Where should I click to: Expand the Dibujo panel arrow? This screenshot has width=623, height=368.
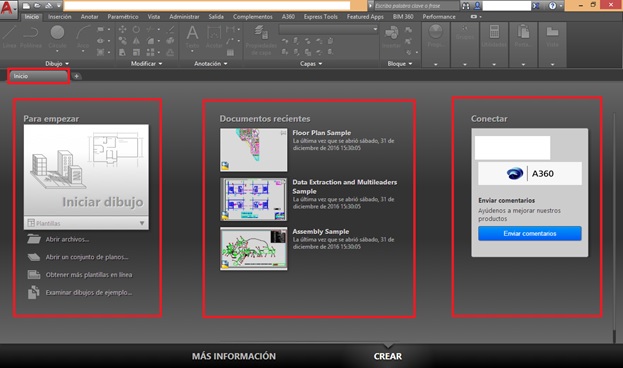67,64
